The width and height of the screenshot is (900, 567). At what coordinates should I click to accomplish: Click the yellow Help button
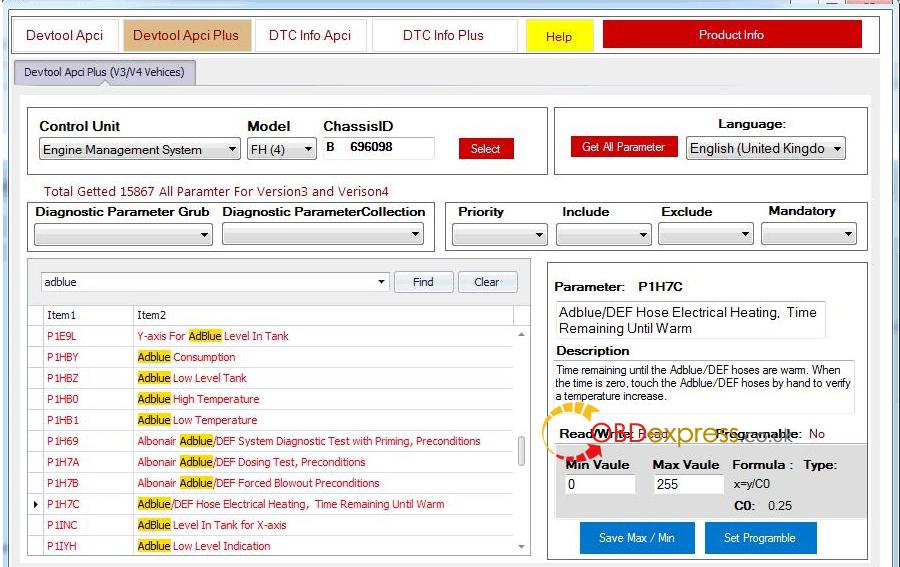tap(559, 36)
